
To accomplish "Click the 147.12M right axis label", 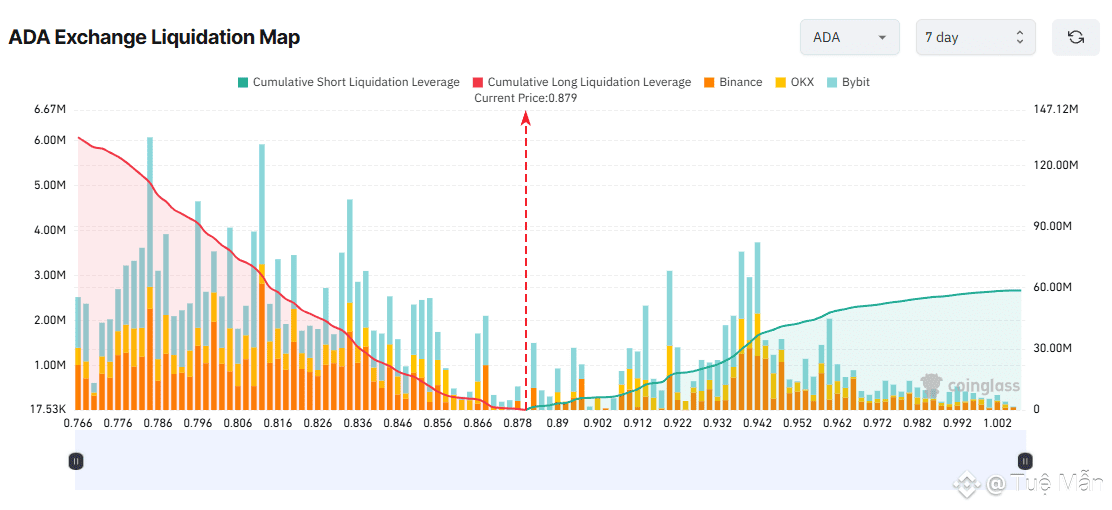I will coord(1054,110).
